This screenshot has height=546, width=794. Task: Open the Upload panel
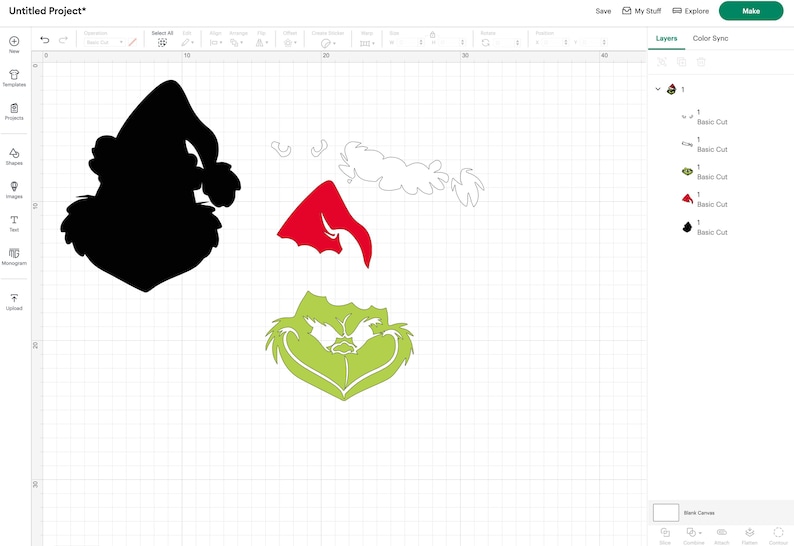[14, 302]
